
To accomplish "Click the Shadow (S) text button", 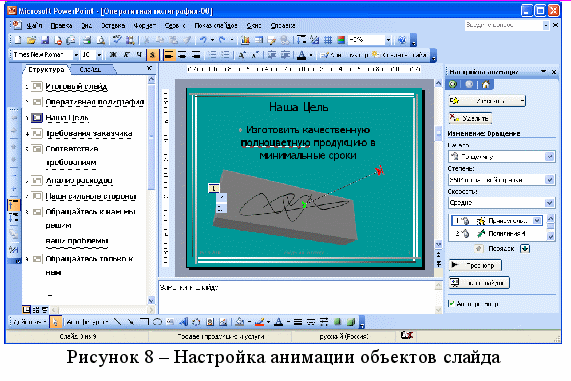I will point(152,55).
